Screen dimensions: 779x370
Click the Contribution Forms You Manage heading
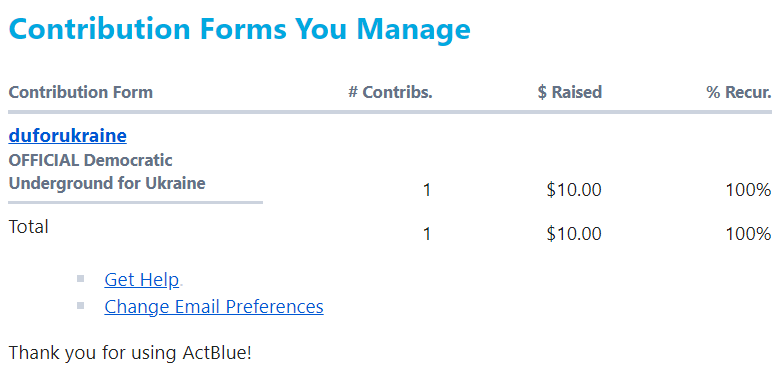pos(239,29)
